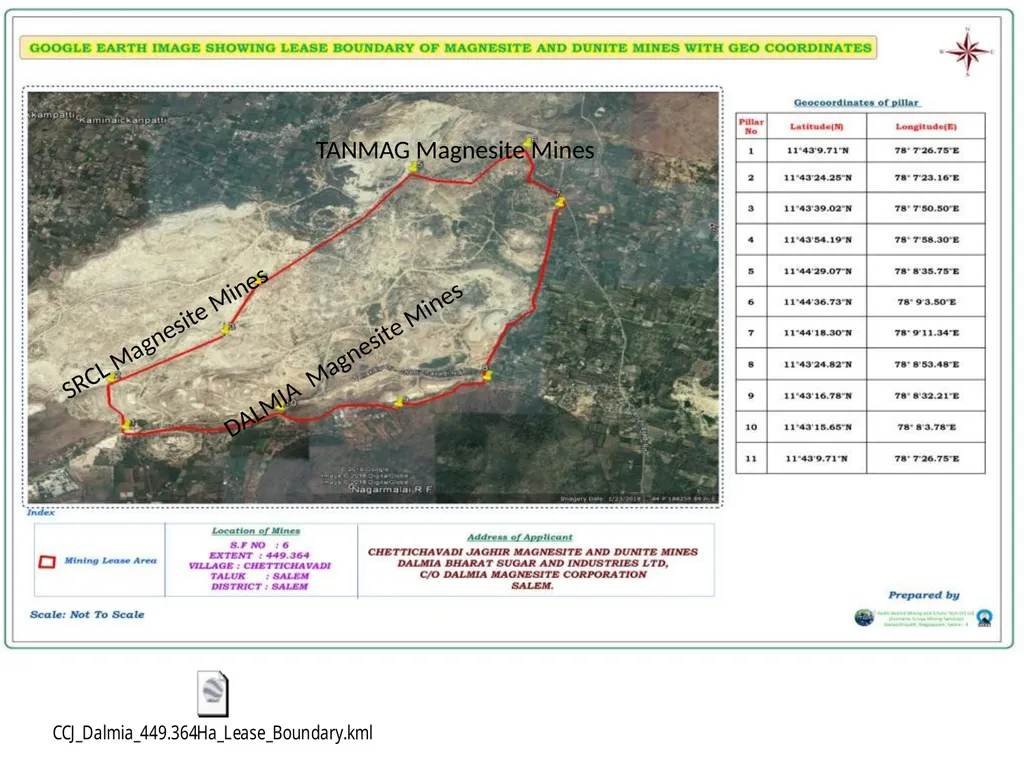Select longitude 78°7'50.50"E cell
Screen dimensions: 1024x768
926,208
